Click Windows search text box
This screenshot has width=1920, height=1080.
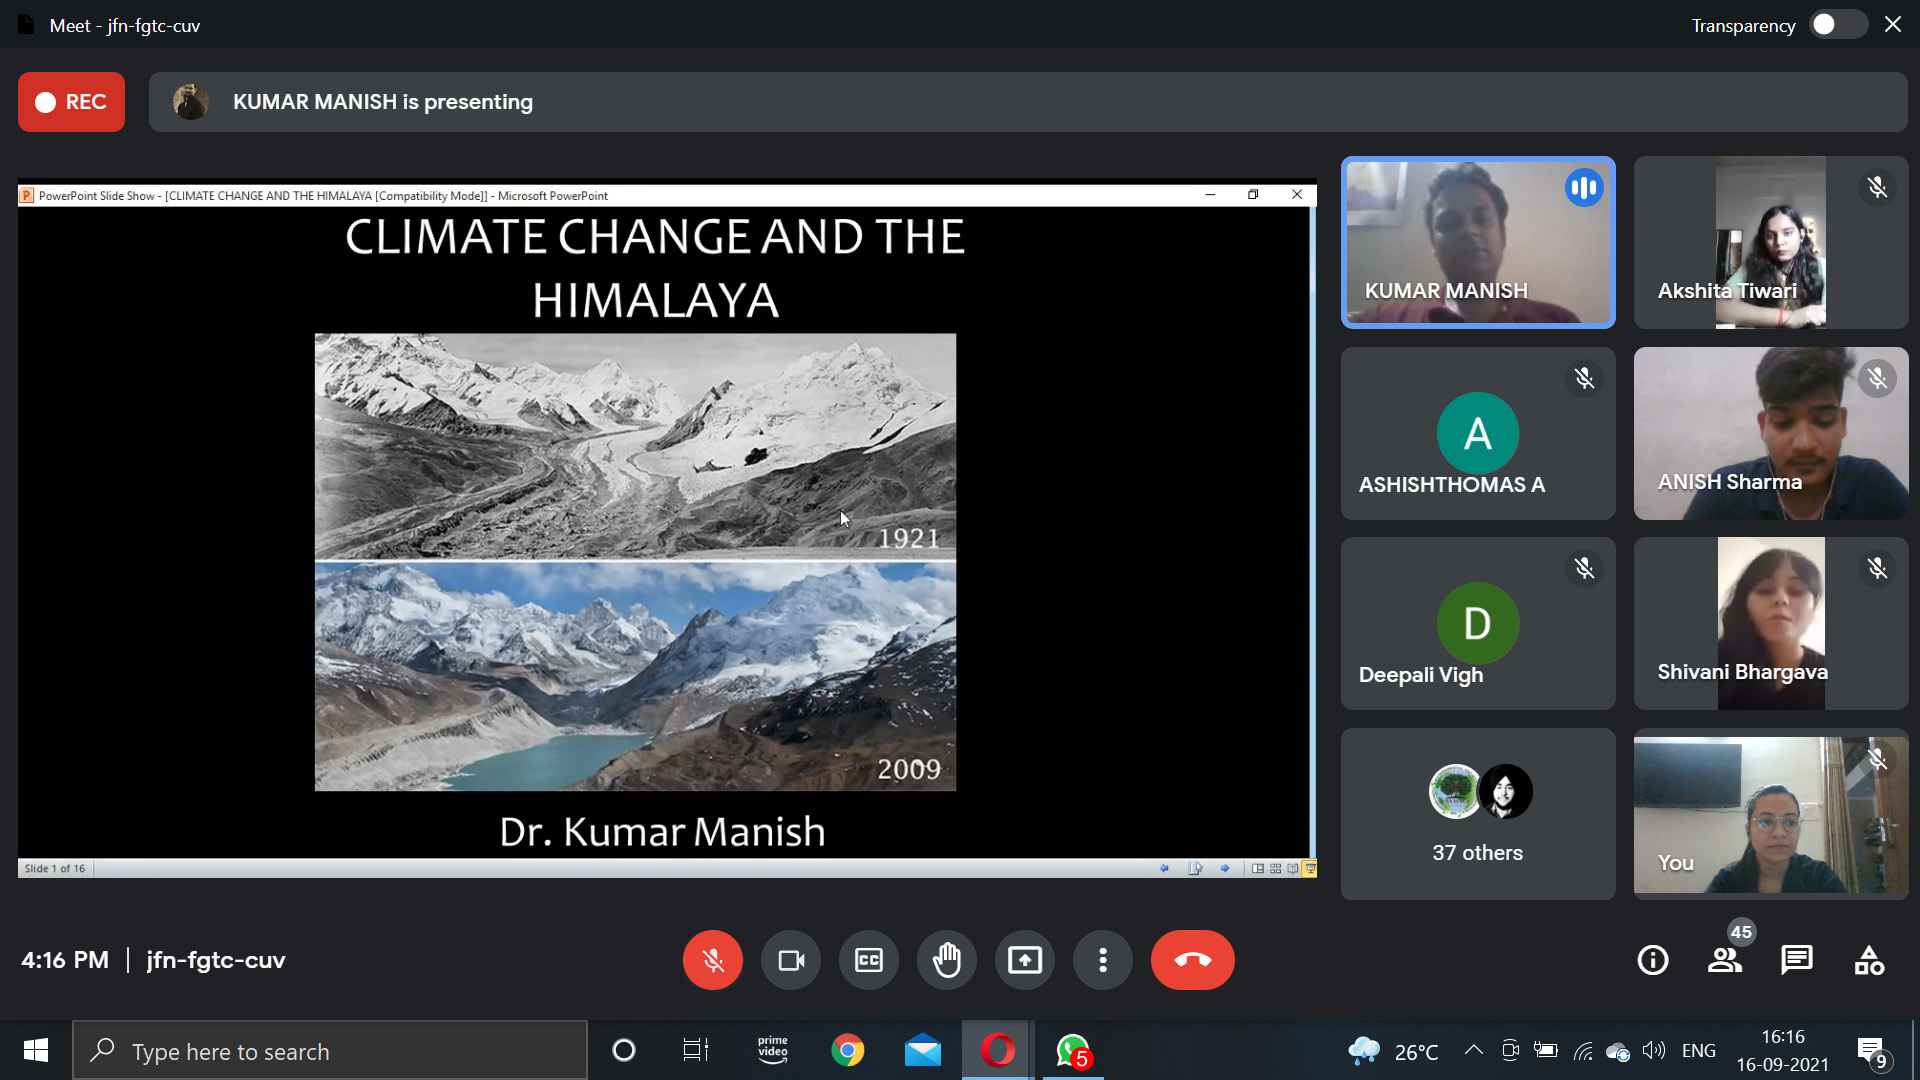tap(330, 1051)
